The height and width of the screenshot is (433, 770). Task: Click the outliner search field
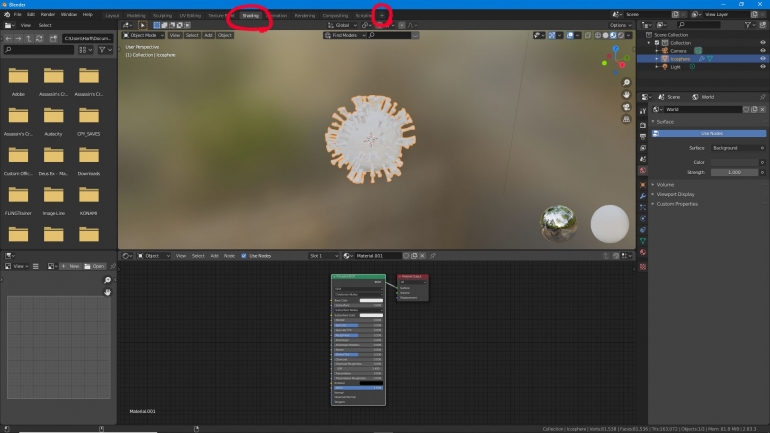(x=699, y=25)
